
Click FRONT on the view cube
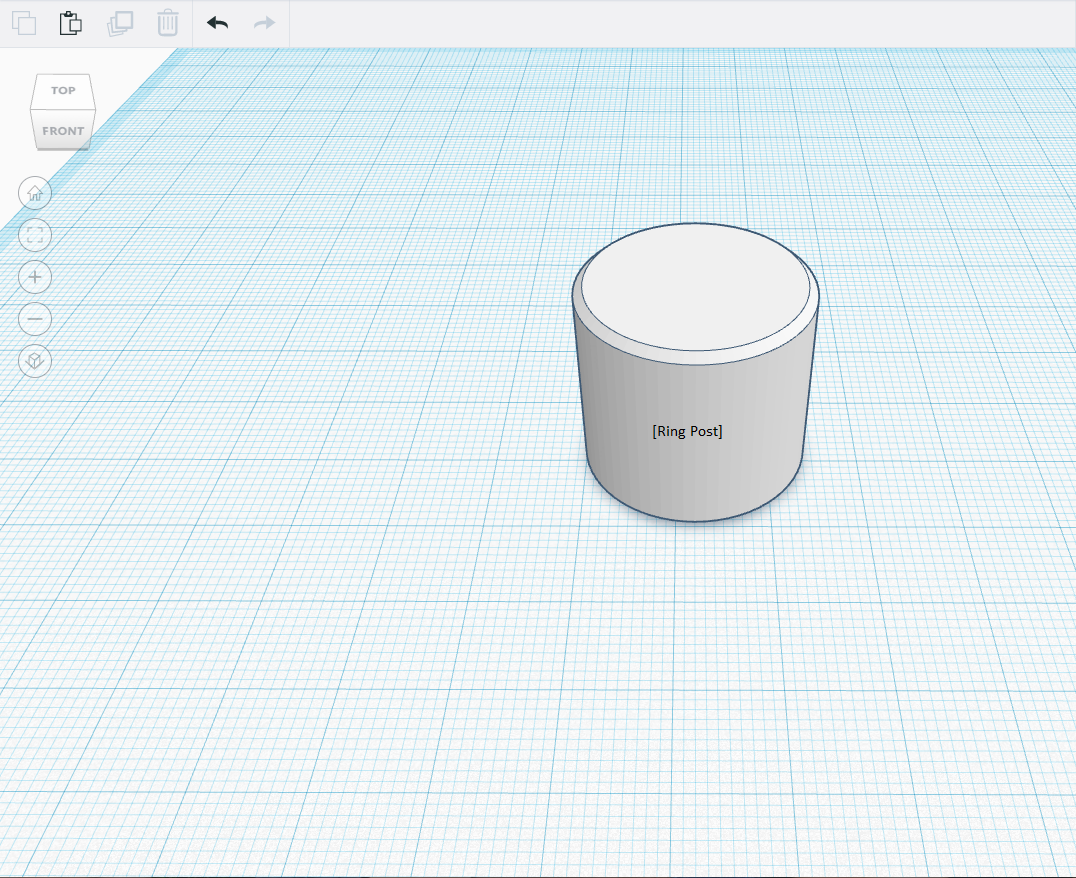(62, 130)
